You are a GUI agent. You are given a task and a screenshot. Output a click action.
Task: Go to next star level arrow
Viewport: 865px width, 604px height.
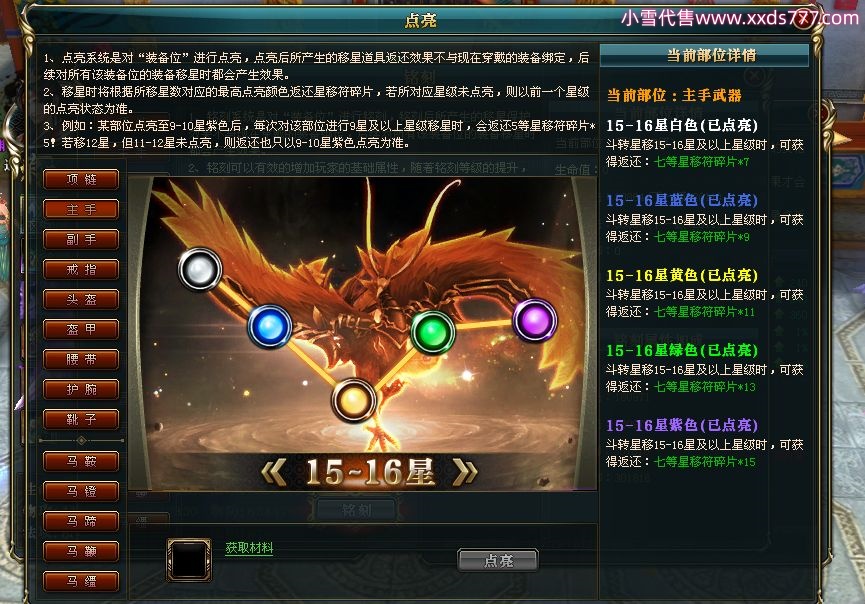tap(464, 473)
